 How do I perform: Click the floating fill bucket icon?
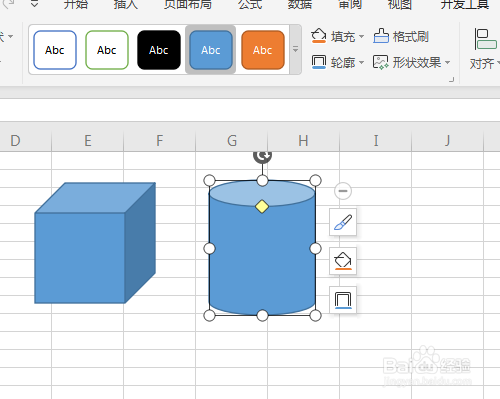click(343, 261)
